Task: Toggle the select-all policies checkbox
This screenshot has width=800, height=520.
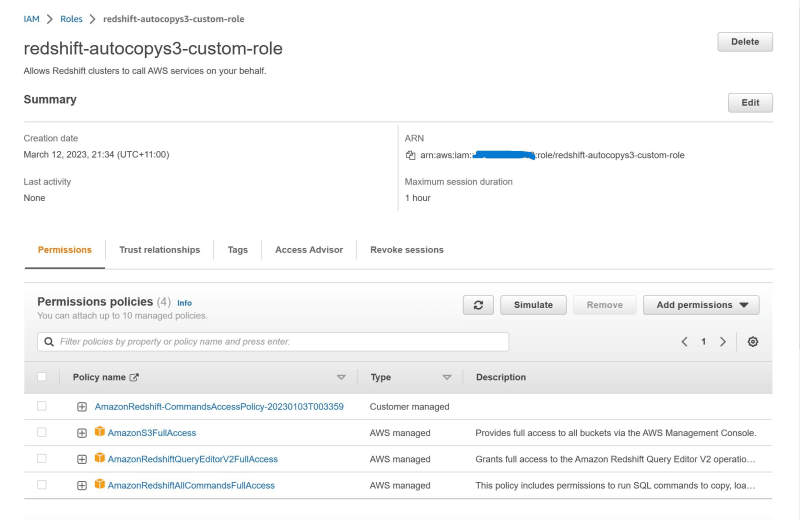Action: pos(42,377)
